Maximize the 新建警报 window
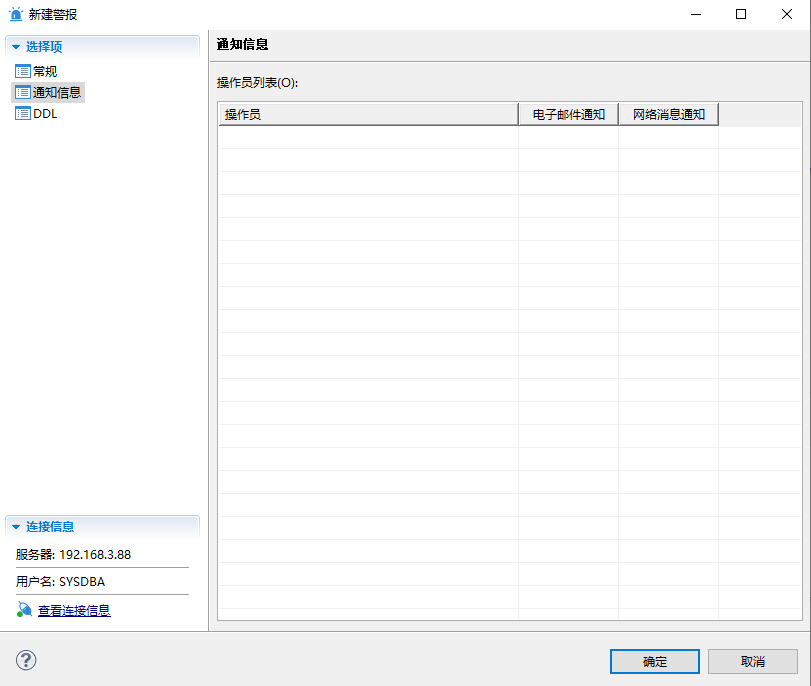This screenshot has width=811, height=686. 741,14
